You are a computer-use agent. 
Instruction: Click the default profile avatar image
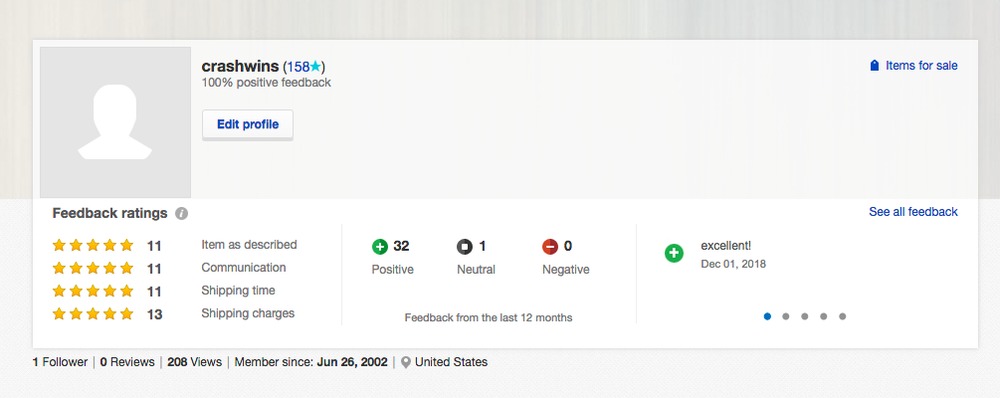115,122
